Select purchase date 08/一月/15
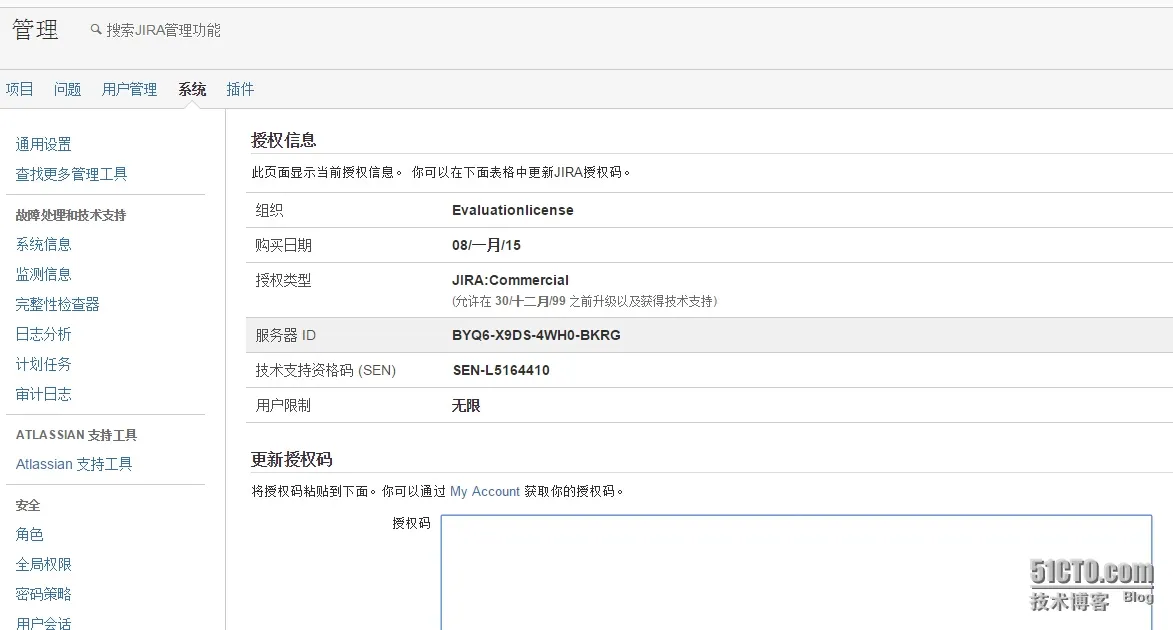The image size is (1173, 630). pyautogui.click(x=486, y=245)
